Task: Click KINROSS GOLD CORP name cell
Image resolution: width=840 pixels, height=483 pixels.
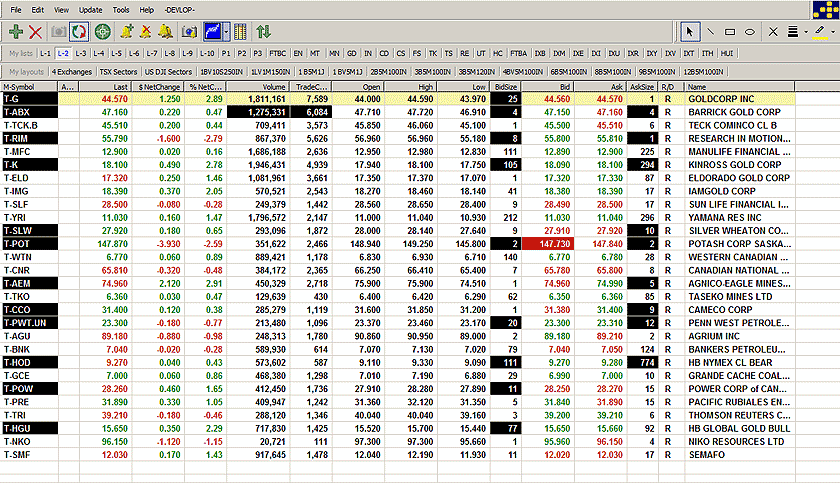Action: [740, 164]
